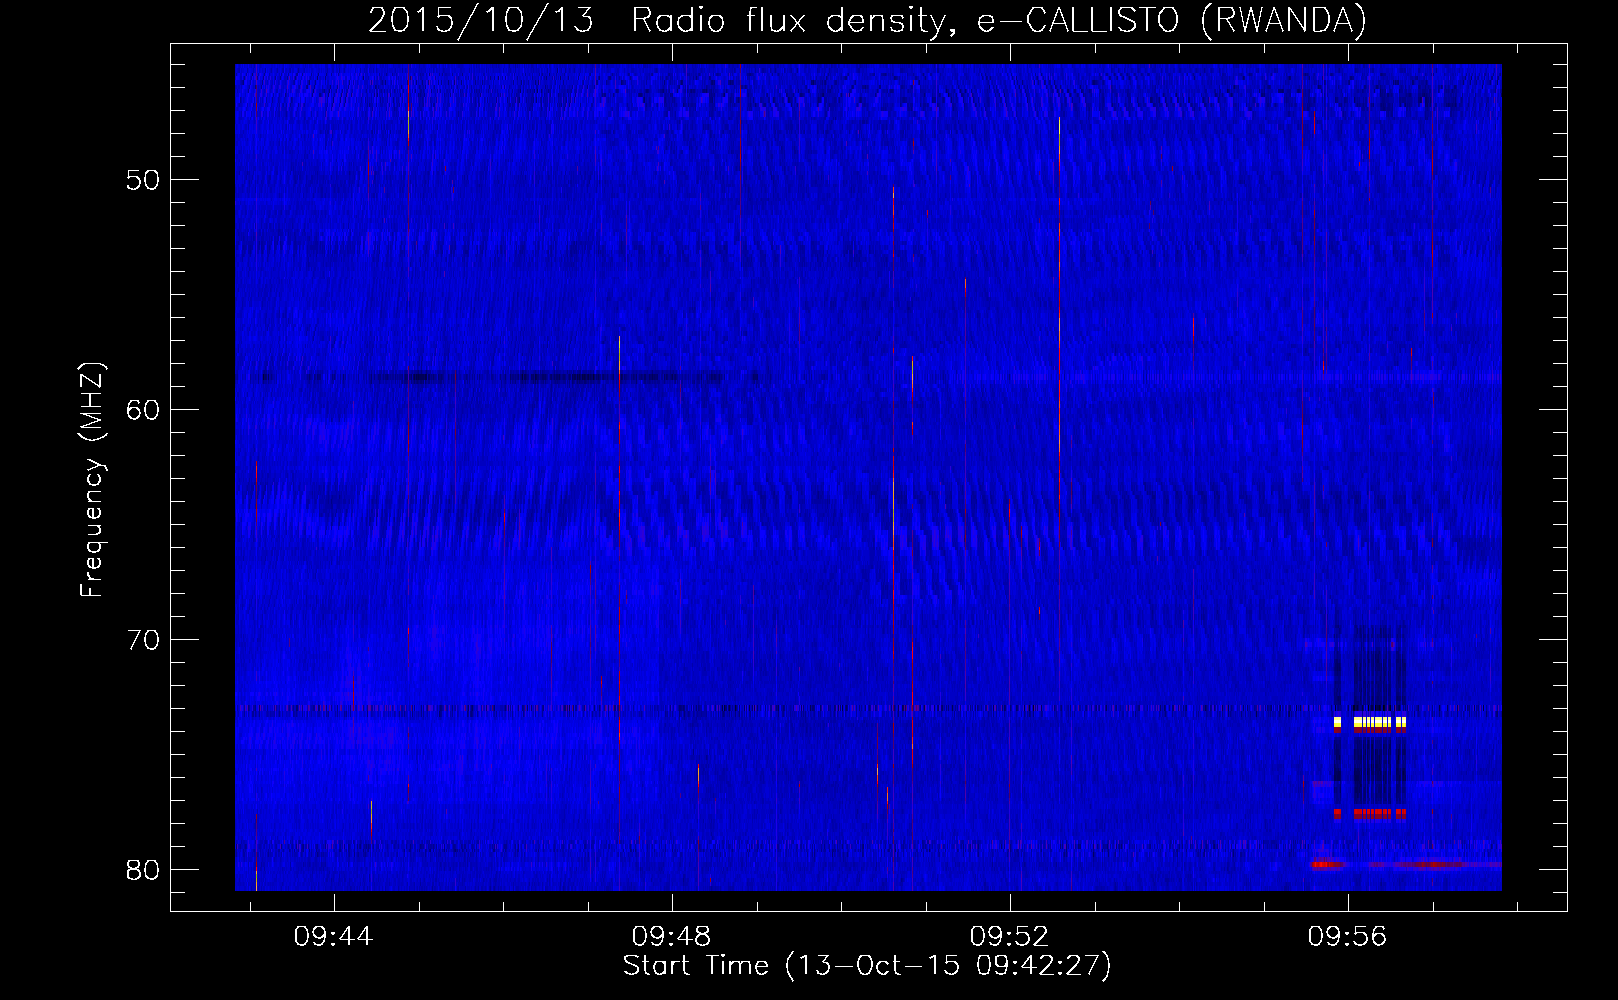Click the left 50 frequency tick label
Screen dimensions: 1618x1000
tap(142, 180)
